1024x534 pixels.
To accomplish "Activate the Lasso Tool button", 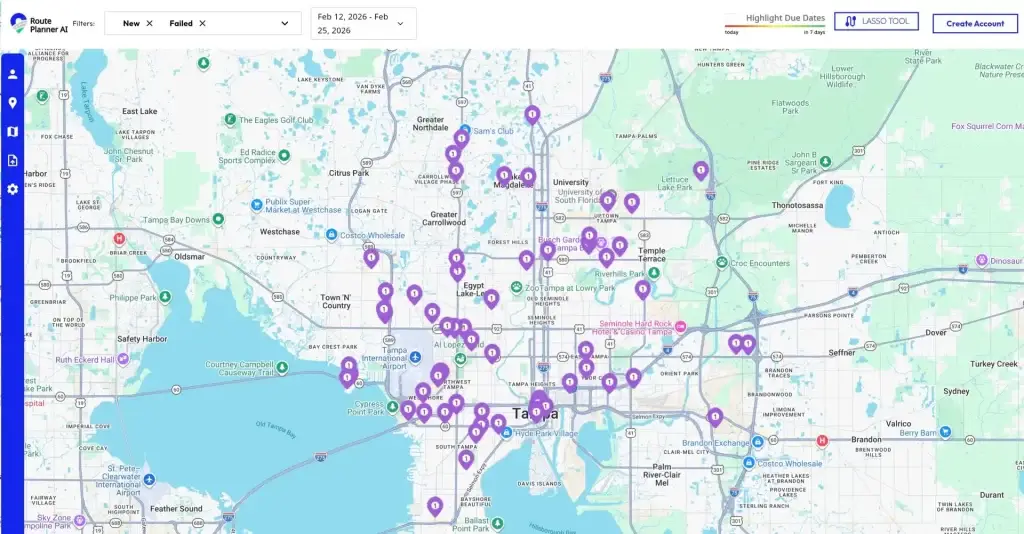I will [876, 21].
